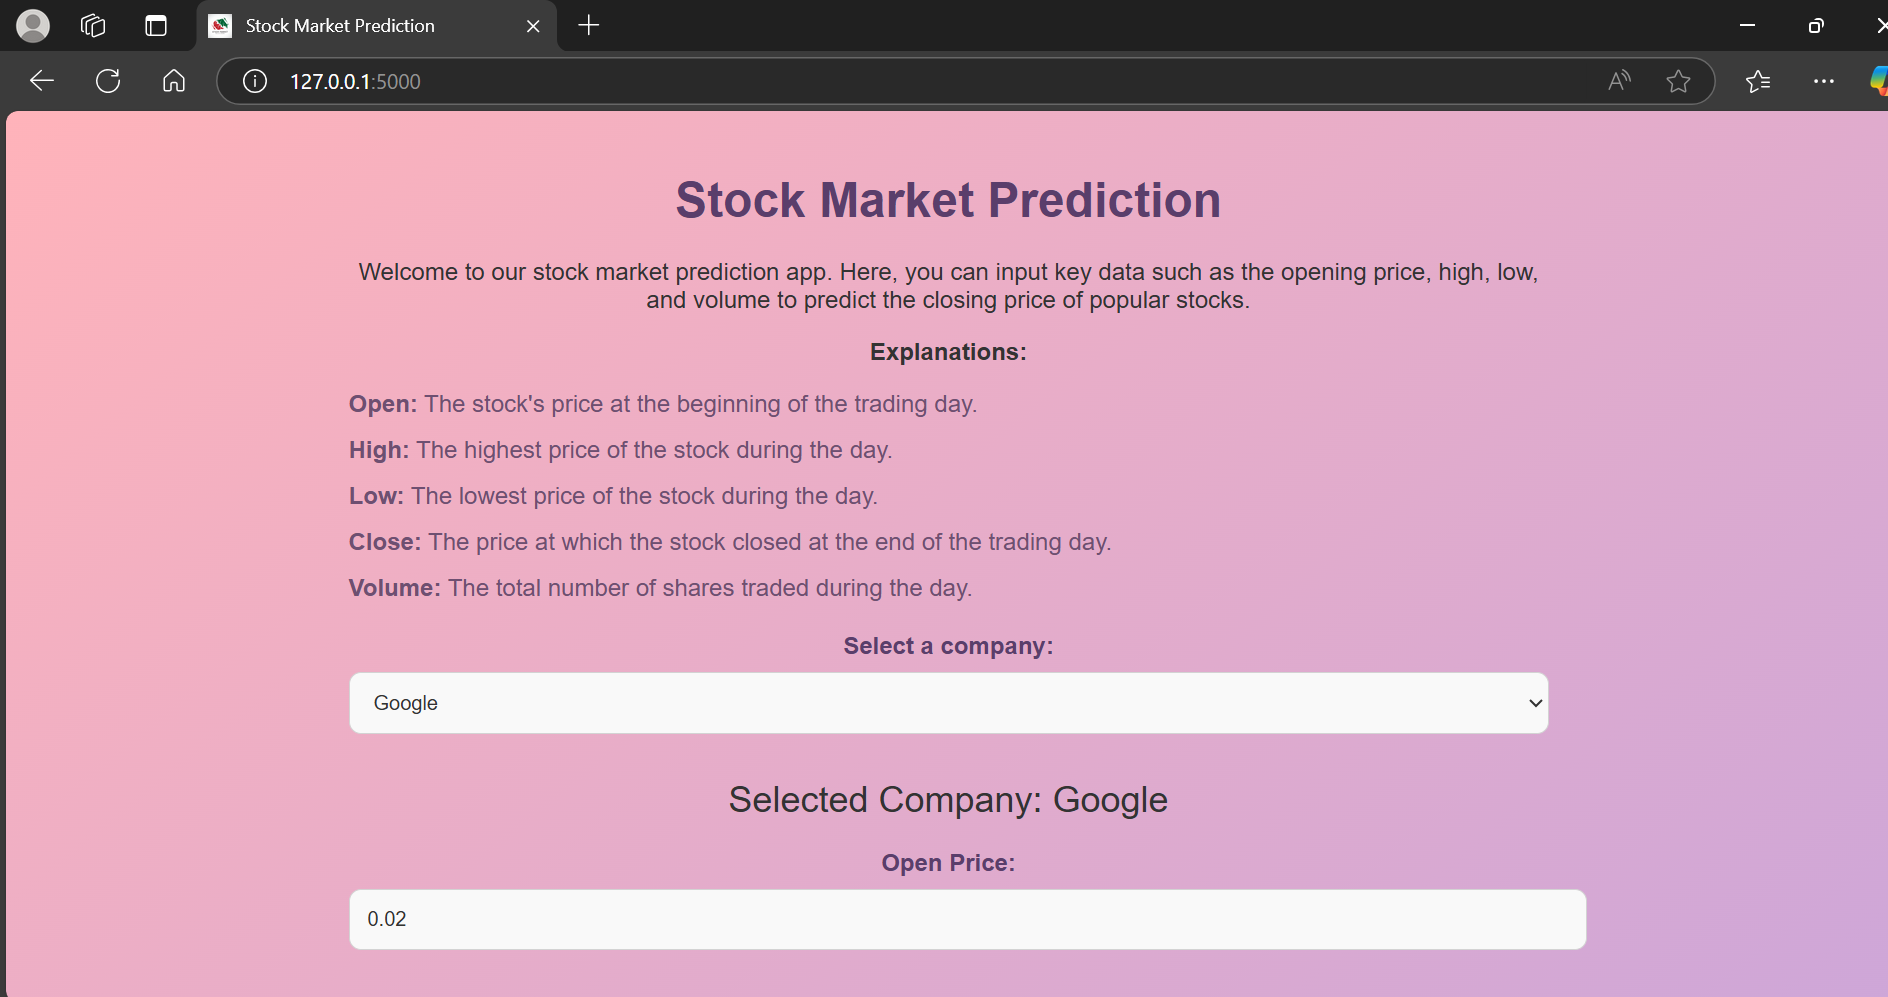
Task: View site information icon
Action: (x=255, y=81)
